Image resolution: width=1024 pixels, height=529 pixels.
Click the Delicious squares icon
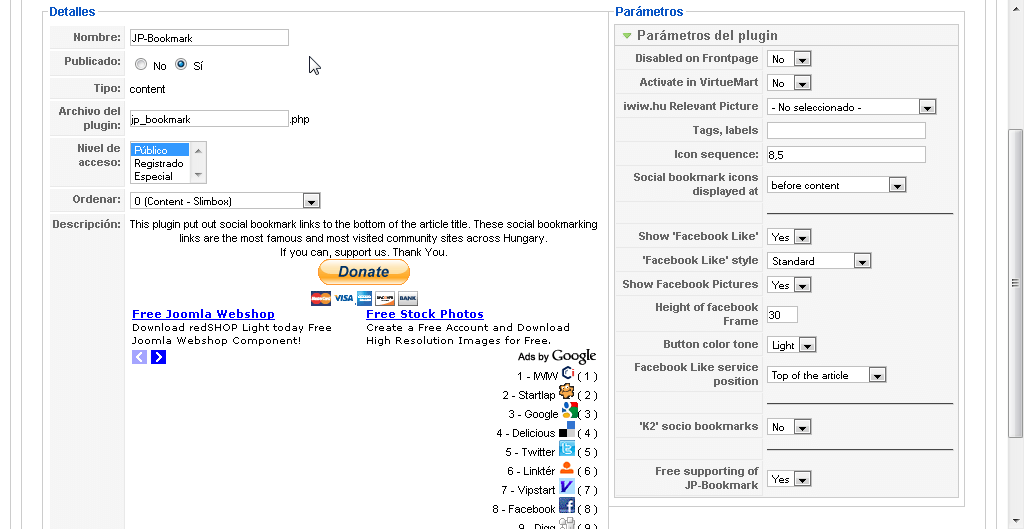(567, 430)
